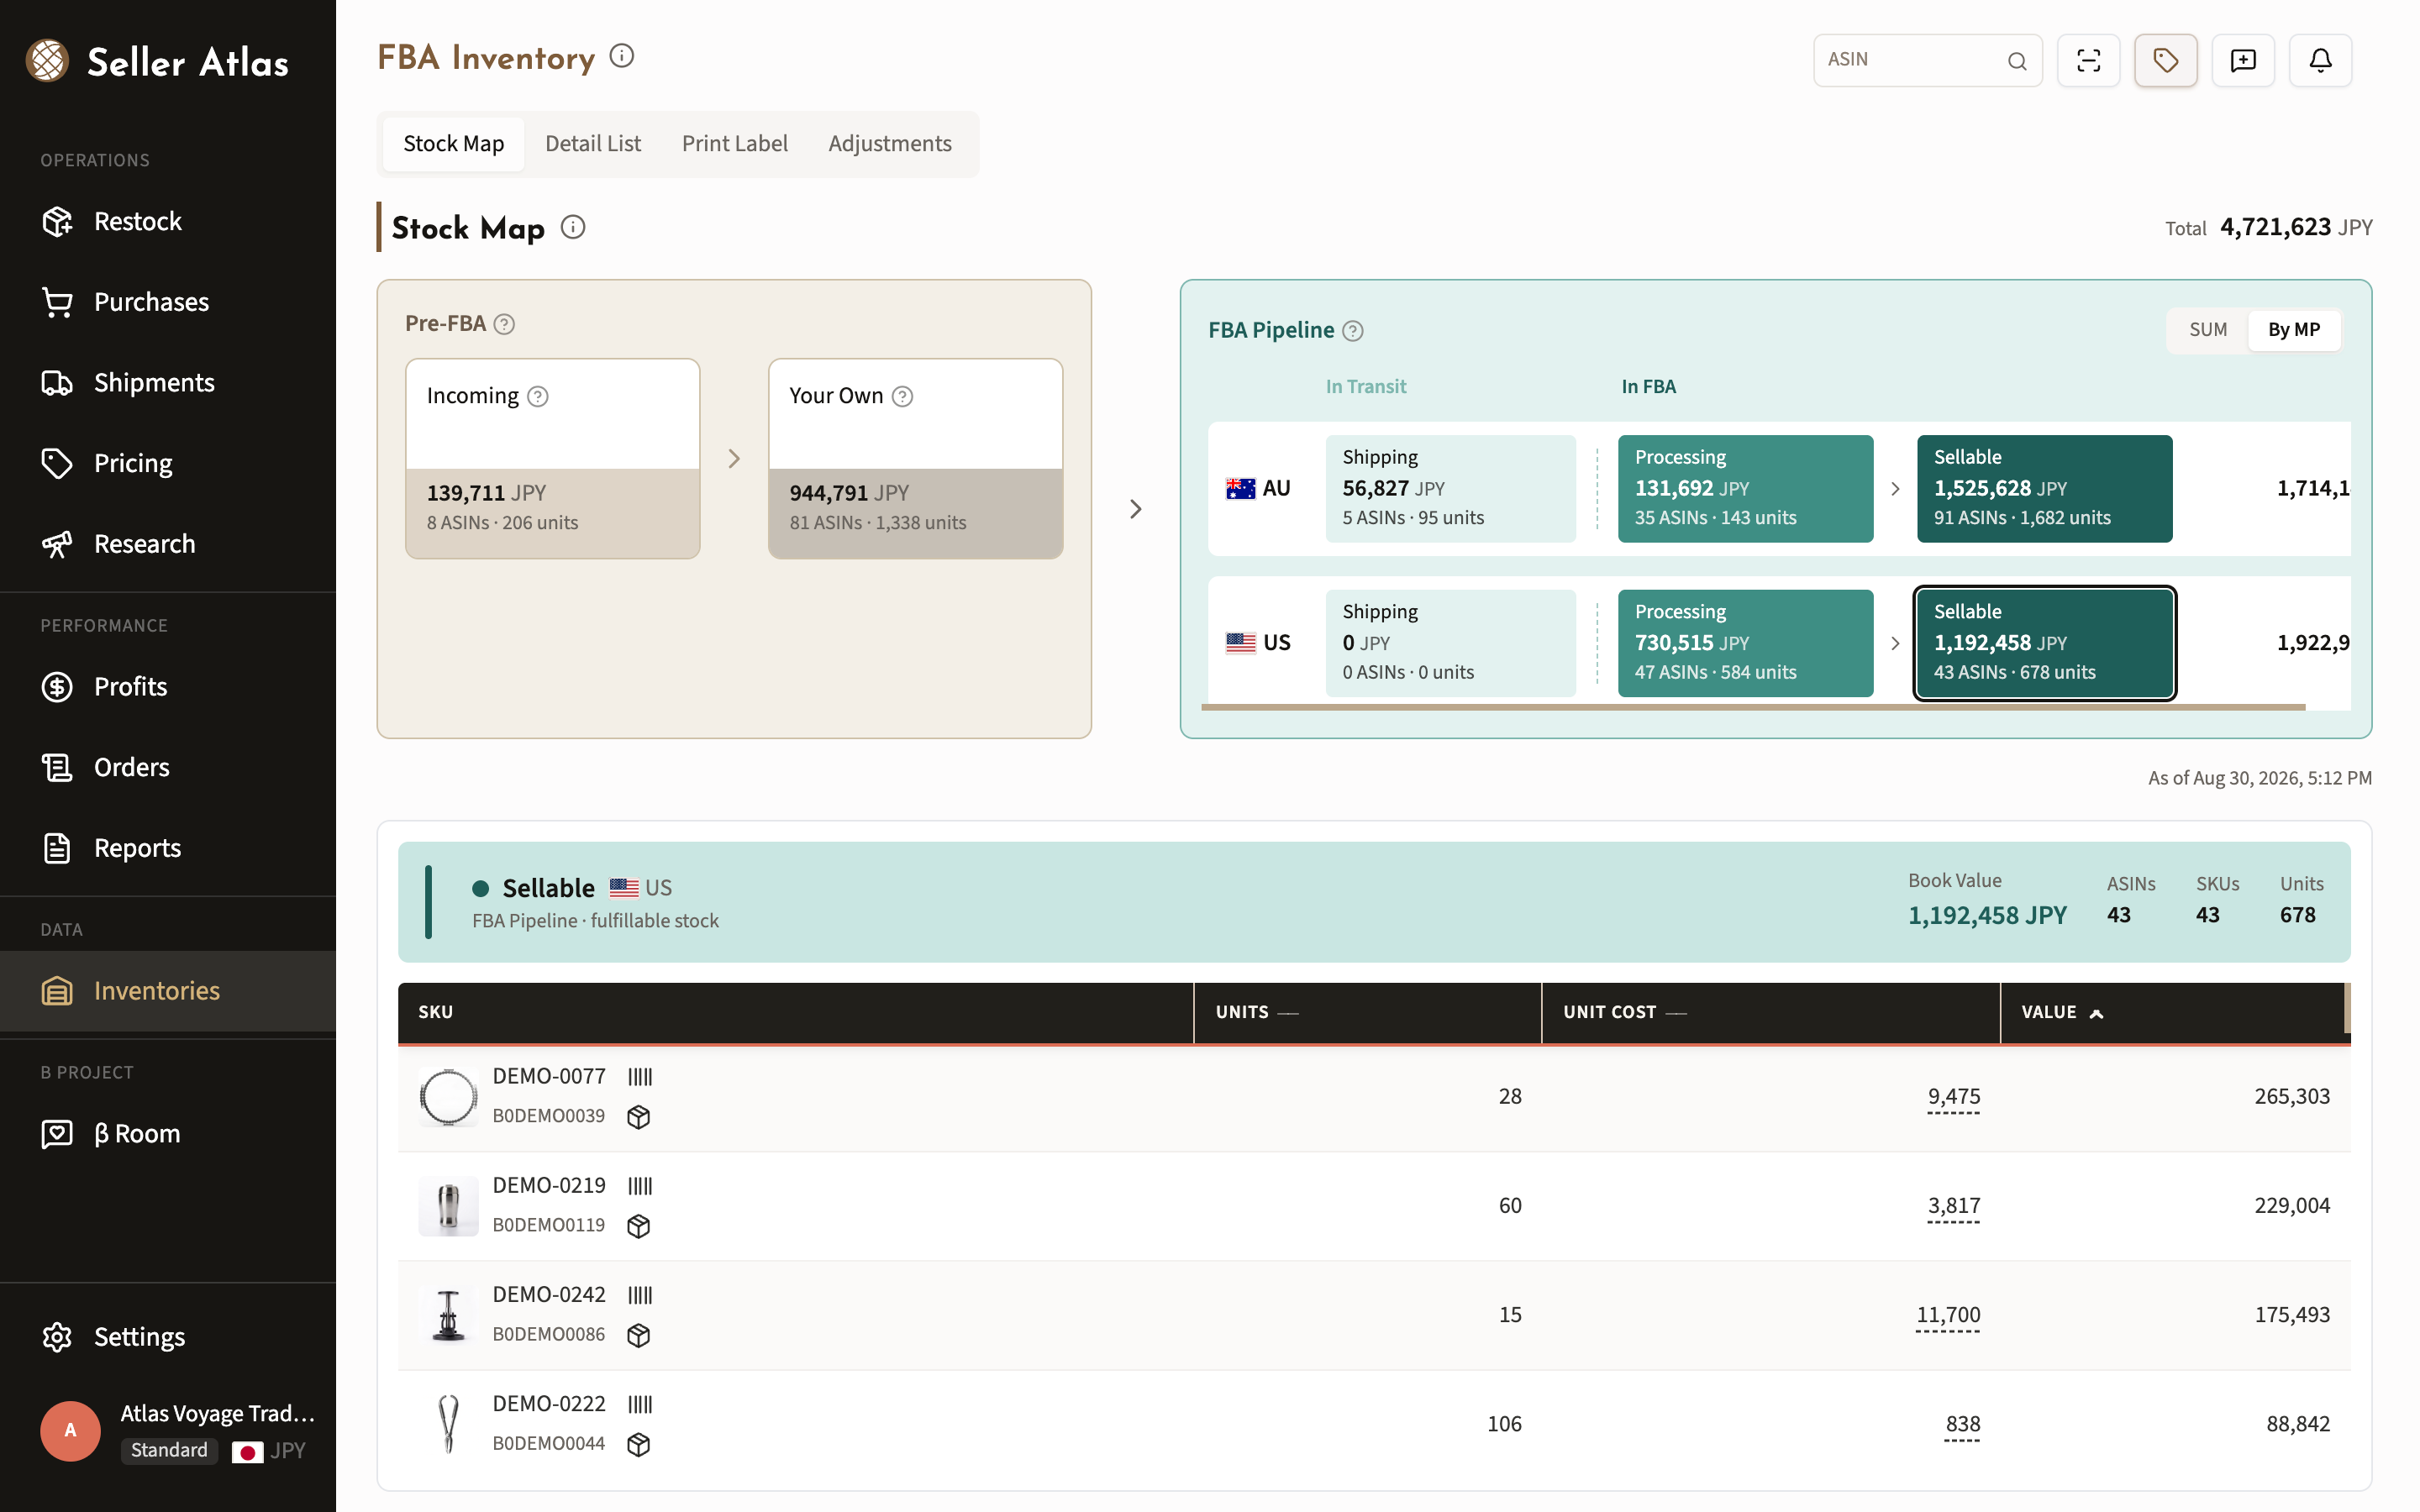Sort table by Units column
The image size is (2420, 1512).
pyautogui.click(x=1256, y=1012)
